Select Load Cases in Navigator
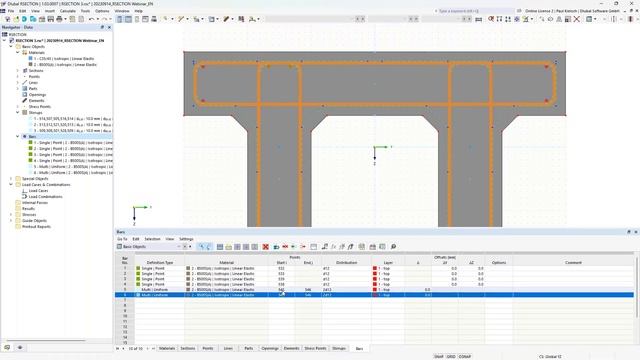The width and height of the screenshot is (640, 360). 38,191
